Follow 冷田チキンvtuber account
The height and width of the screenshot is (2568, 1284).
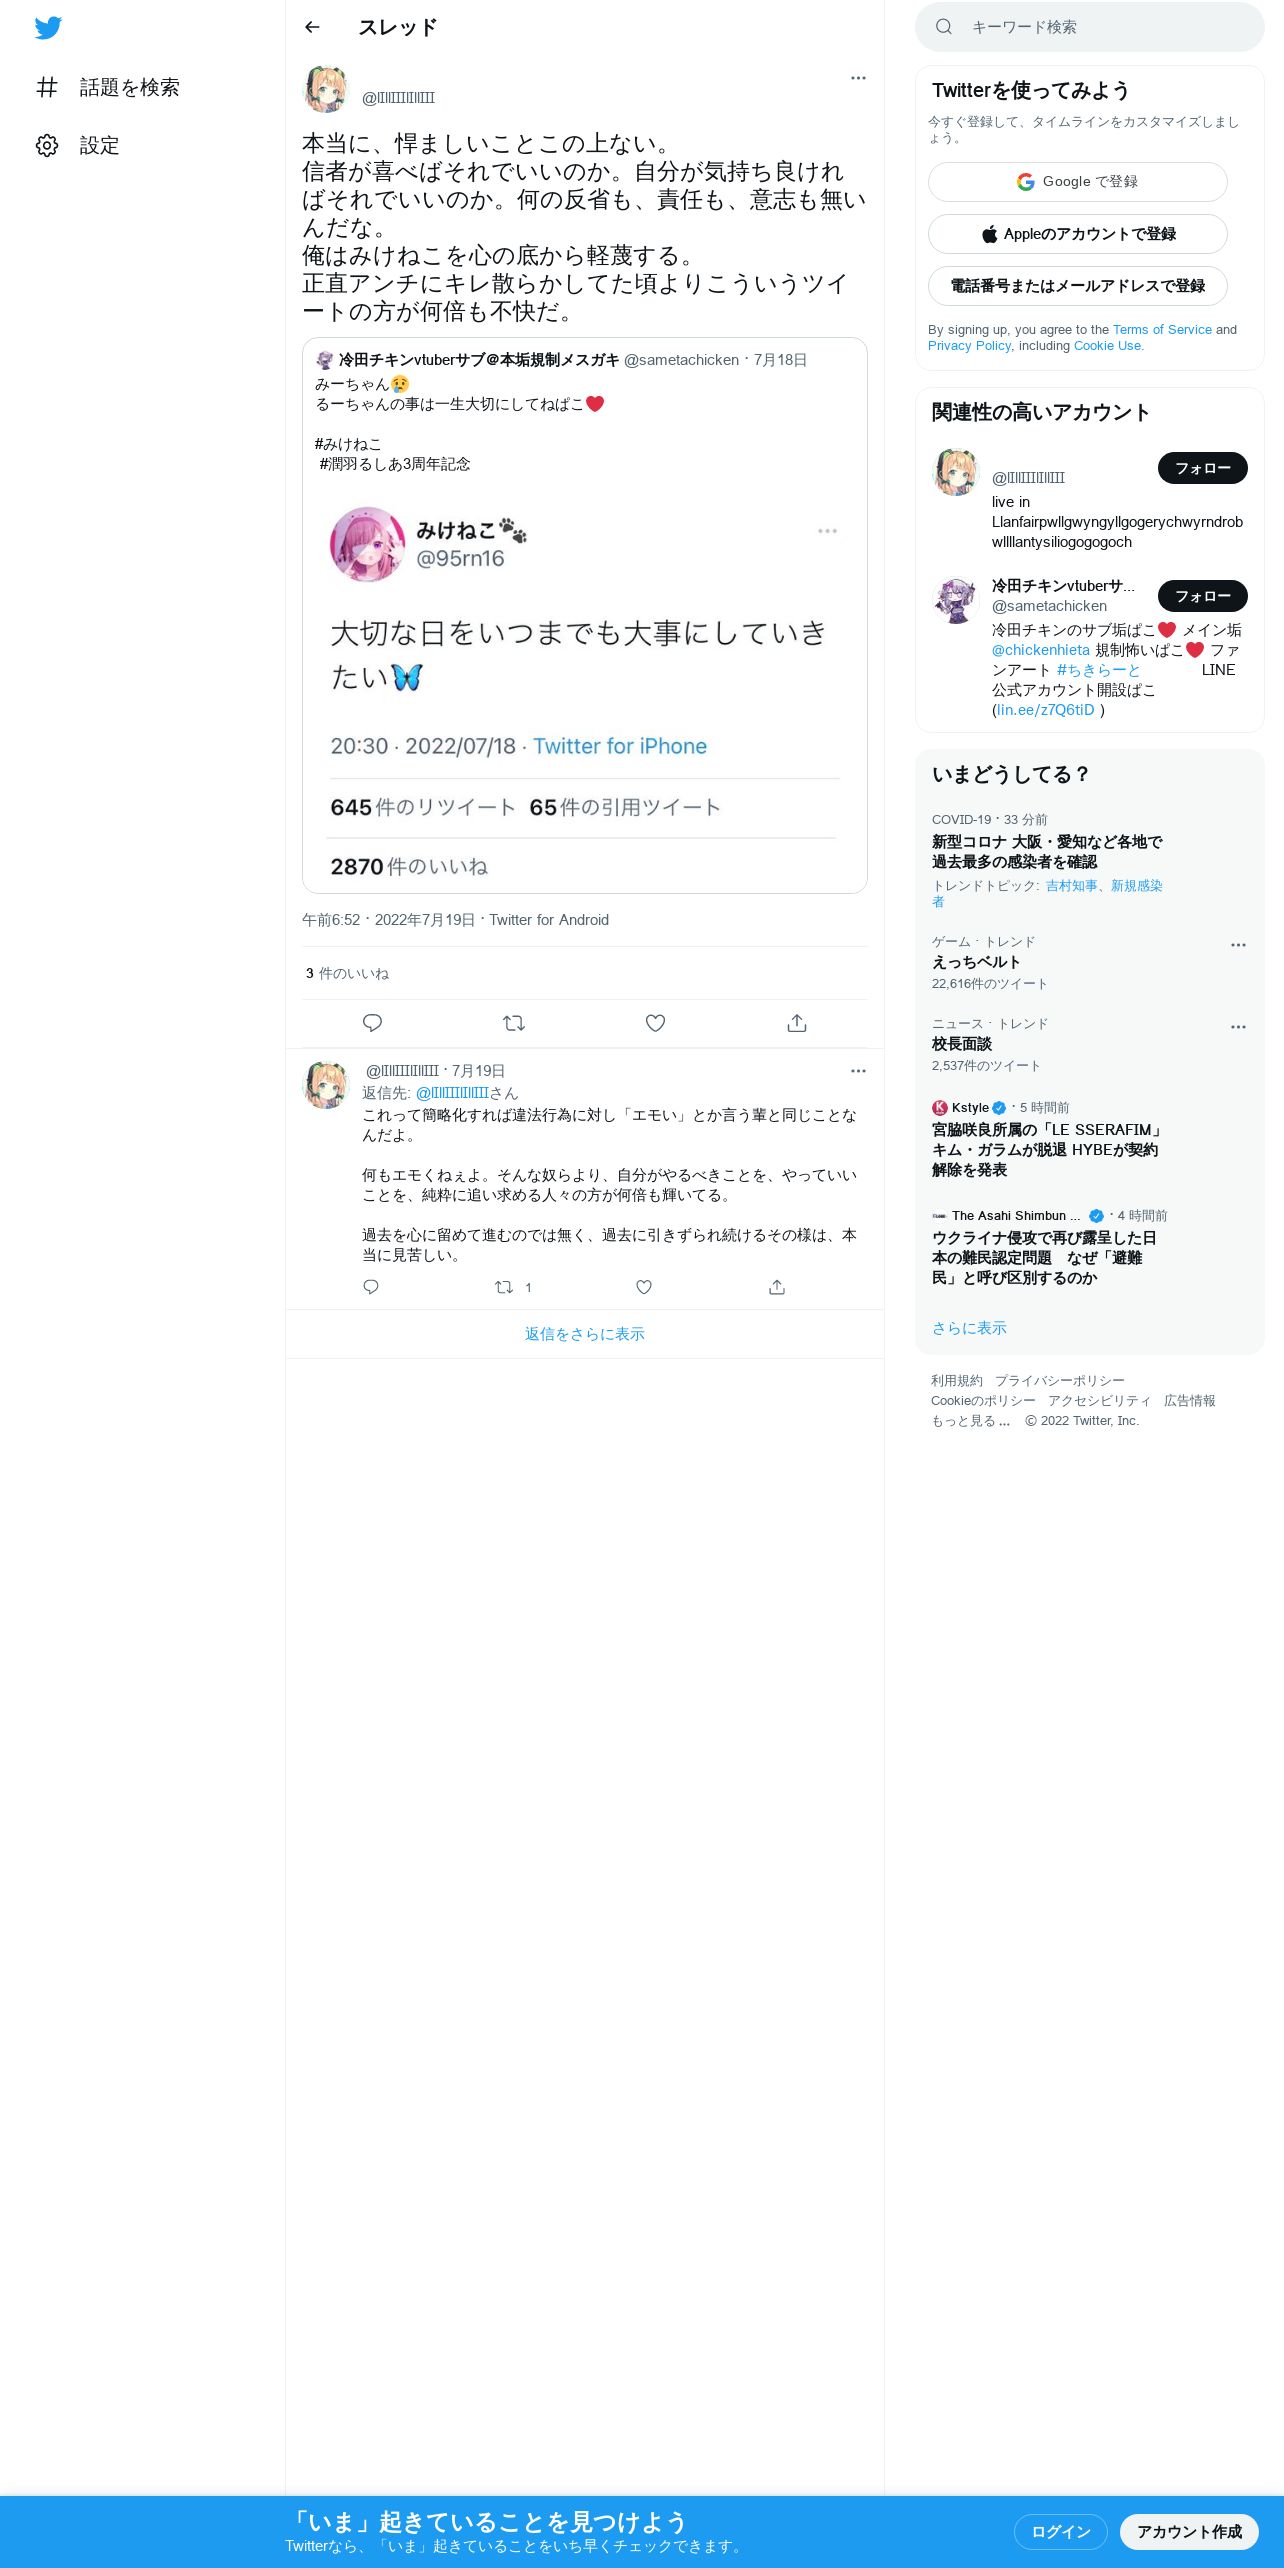[1203, 596]
